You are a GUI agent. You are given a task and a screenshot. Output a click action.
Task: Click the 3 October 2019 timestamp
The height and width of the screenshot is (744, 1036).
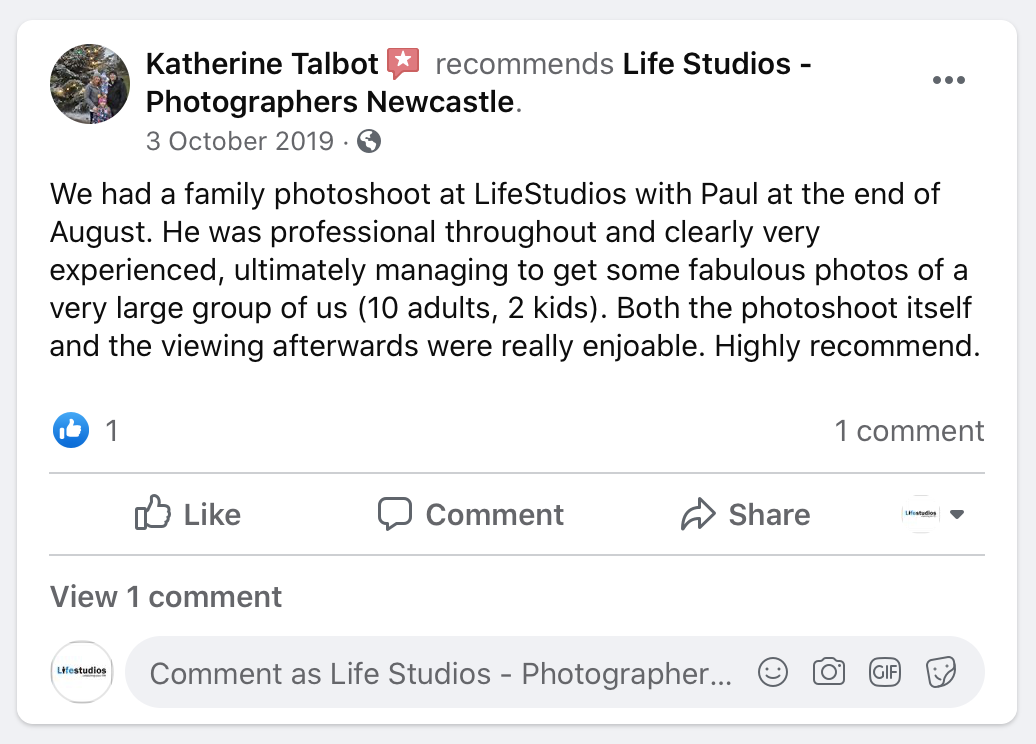tap(240, 141)
